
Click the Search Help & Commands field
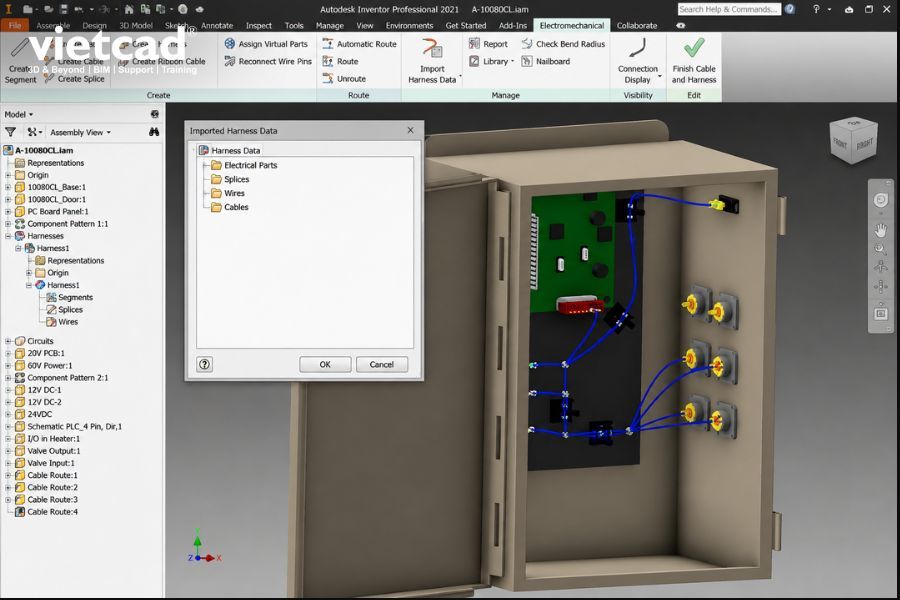pos(729,9)
